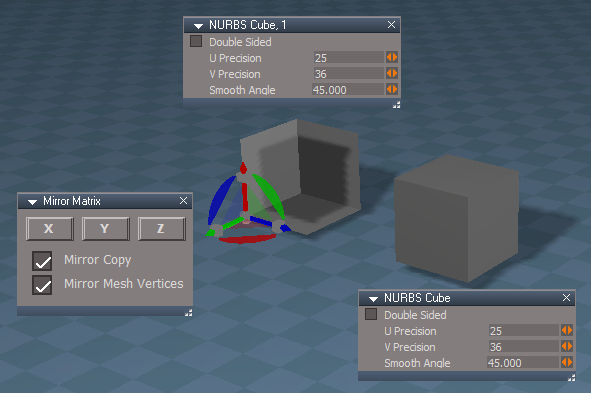Disable Mirror Mesh Vertices option
Screen dimensions: 591x393
click(x=42, y=285)
